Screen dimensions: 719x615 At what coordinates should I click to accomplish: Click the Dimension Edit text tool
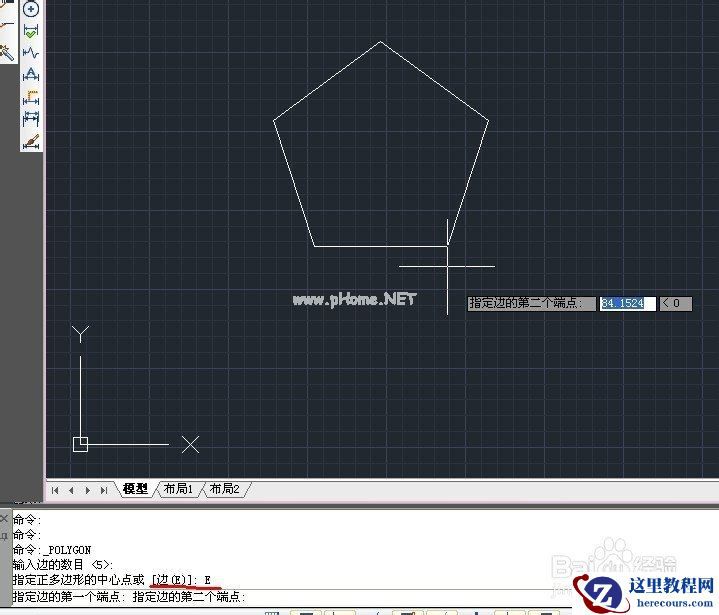31,75
